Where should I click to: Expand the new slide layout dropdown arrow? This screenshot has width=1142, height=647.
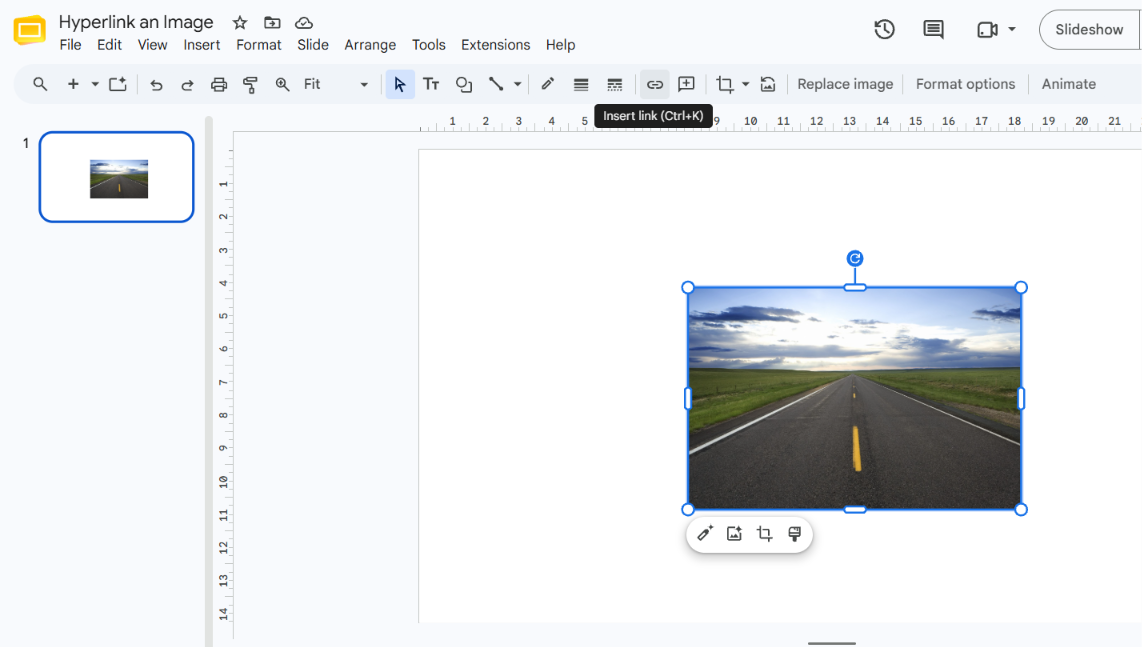click(95, 85)
